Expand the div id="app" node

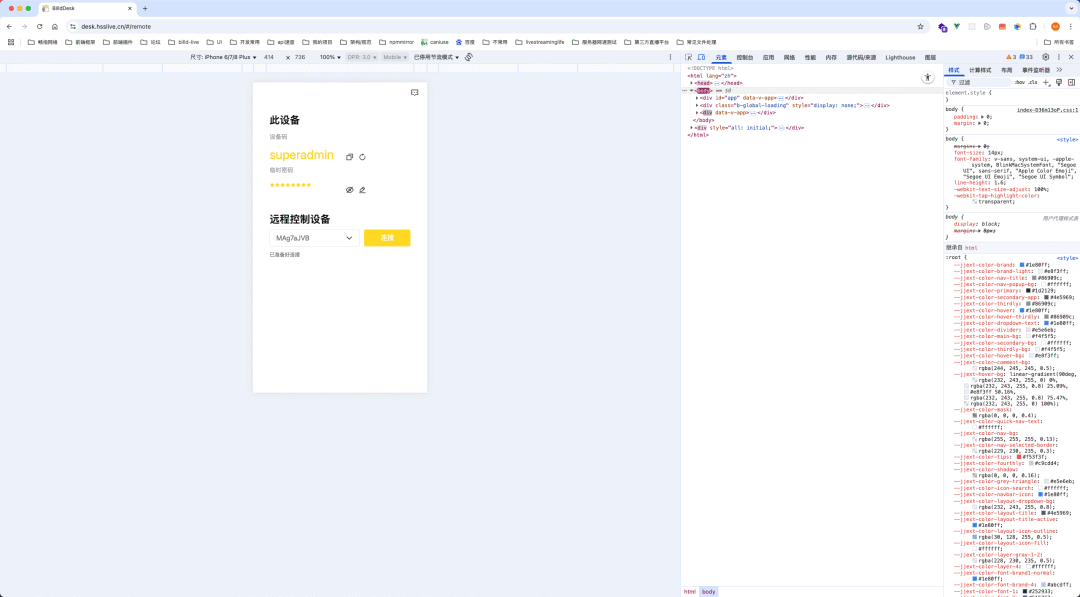point(697,98)
